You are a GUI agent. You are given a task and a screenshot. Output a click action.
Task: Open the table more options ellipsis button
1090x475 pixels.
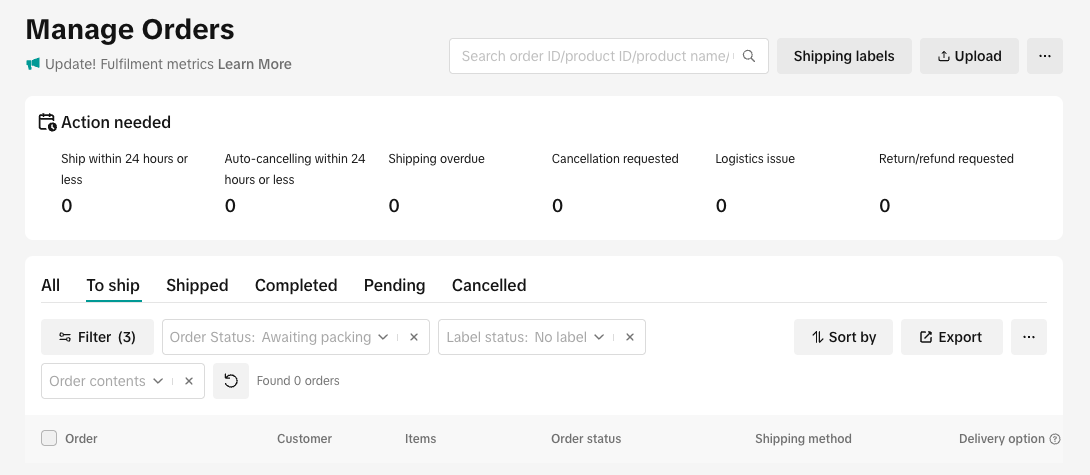[1029, 337]
